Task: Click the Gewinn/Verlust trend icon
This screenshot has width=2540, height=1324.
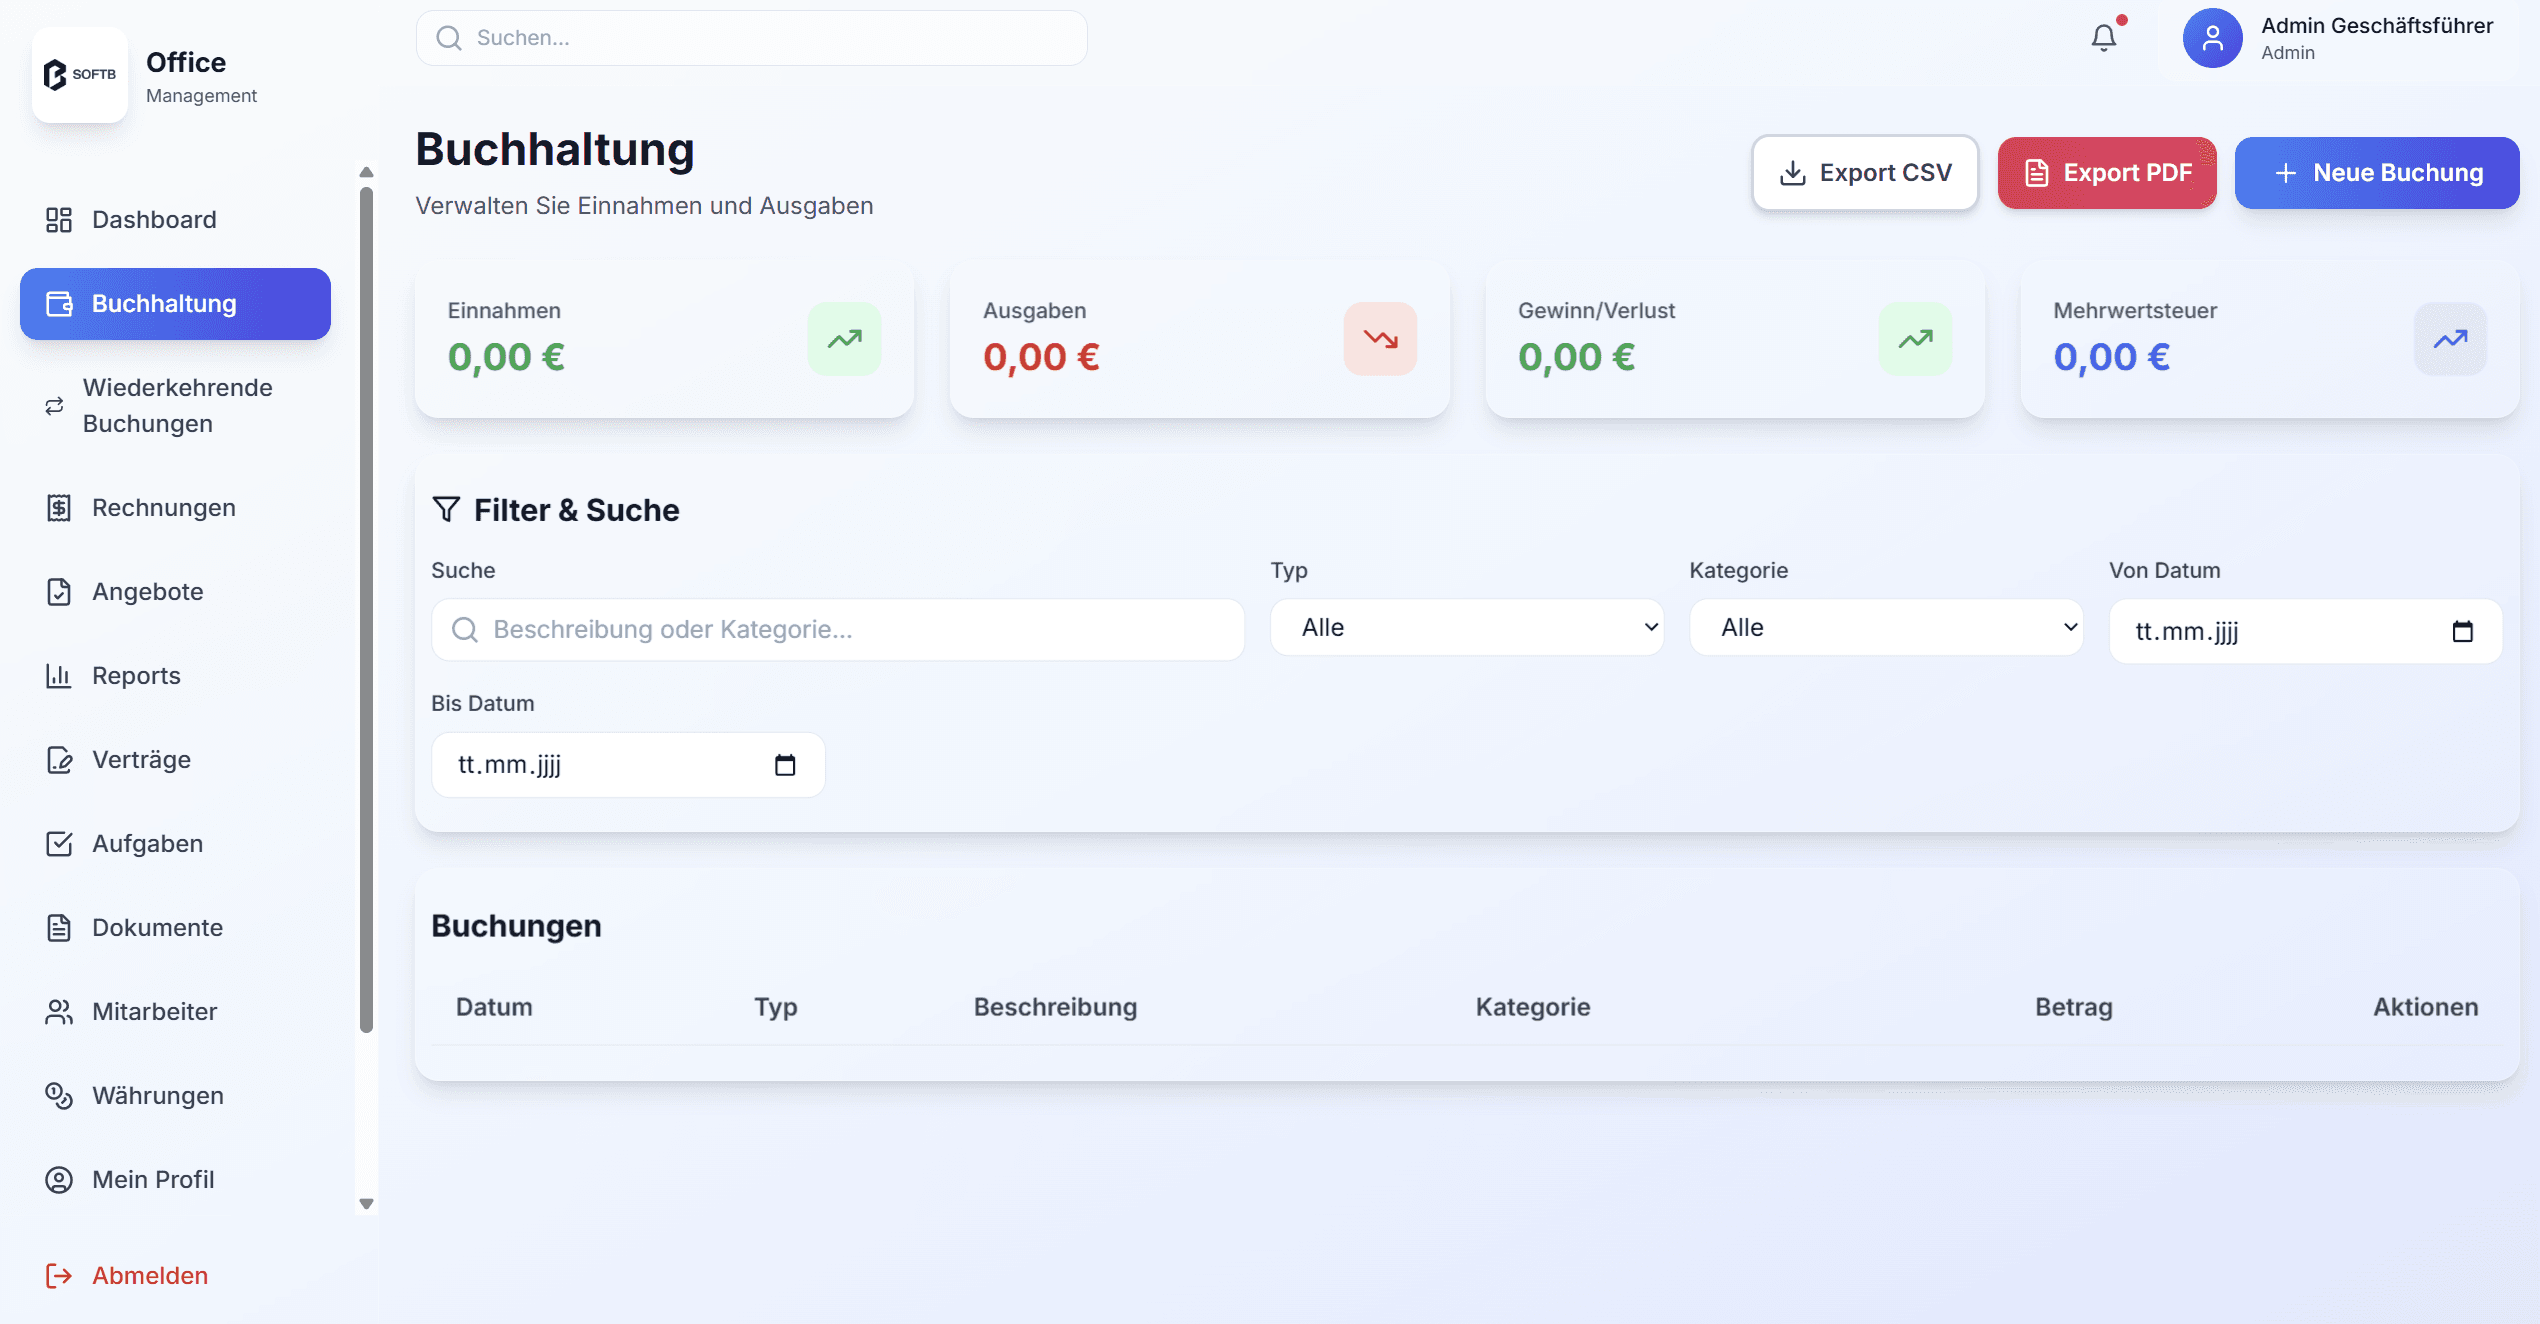Action: pos(1915,339)
